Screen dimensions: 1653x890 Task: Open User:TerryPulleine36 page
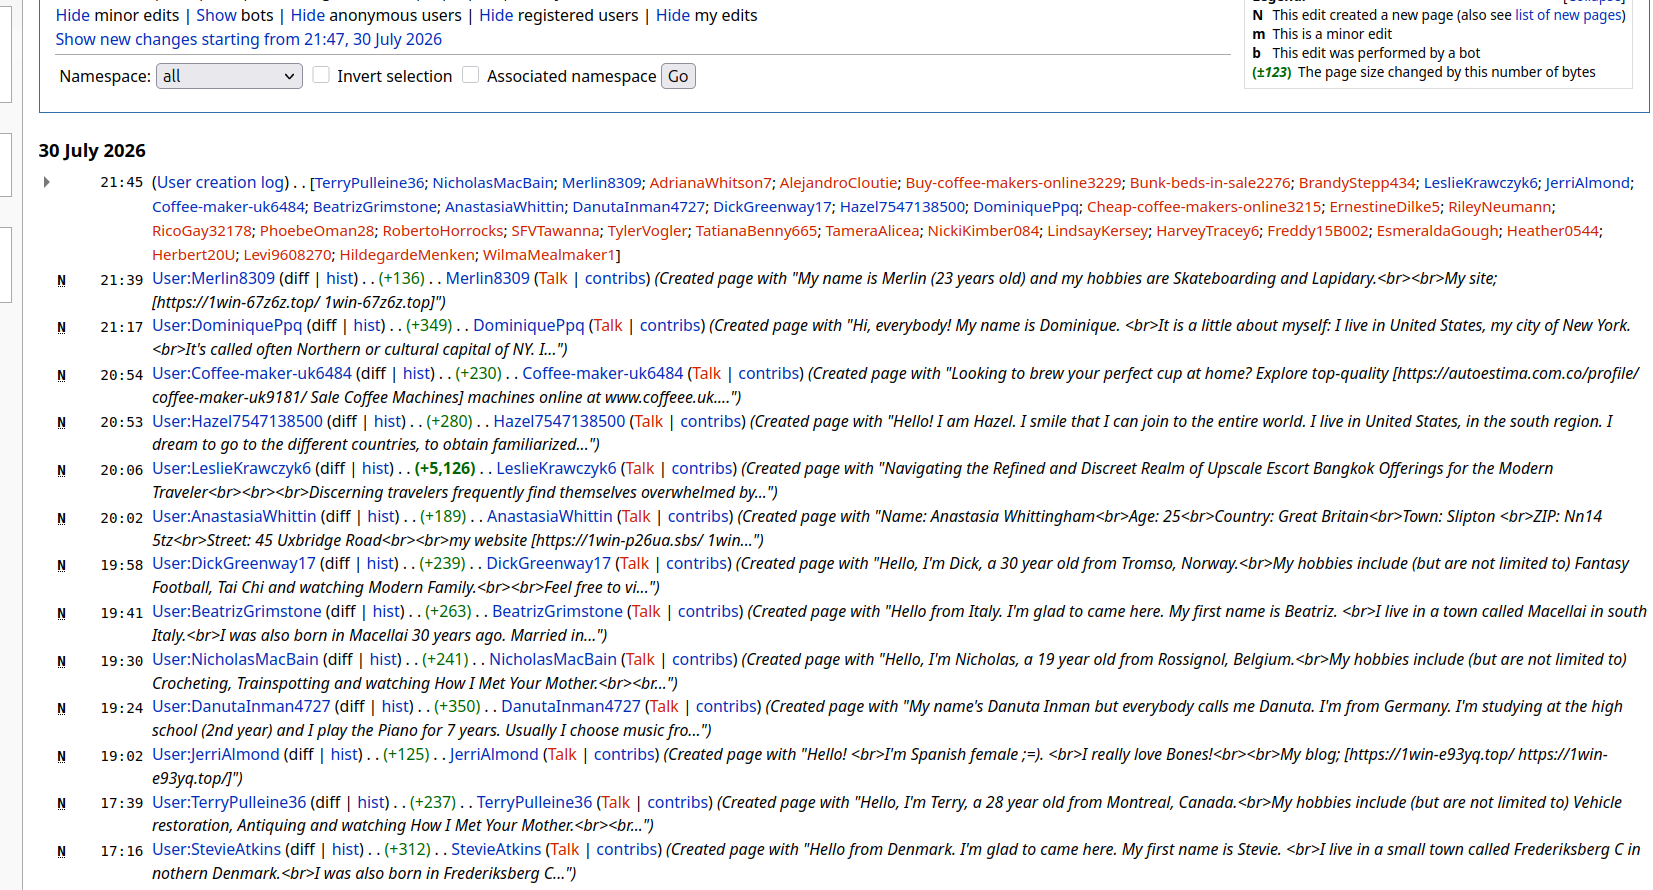click(229, 802)
